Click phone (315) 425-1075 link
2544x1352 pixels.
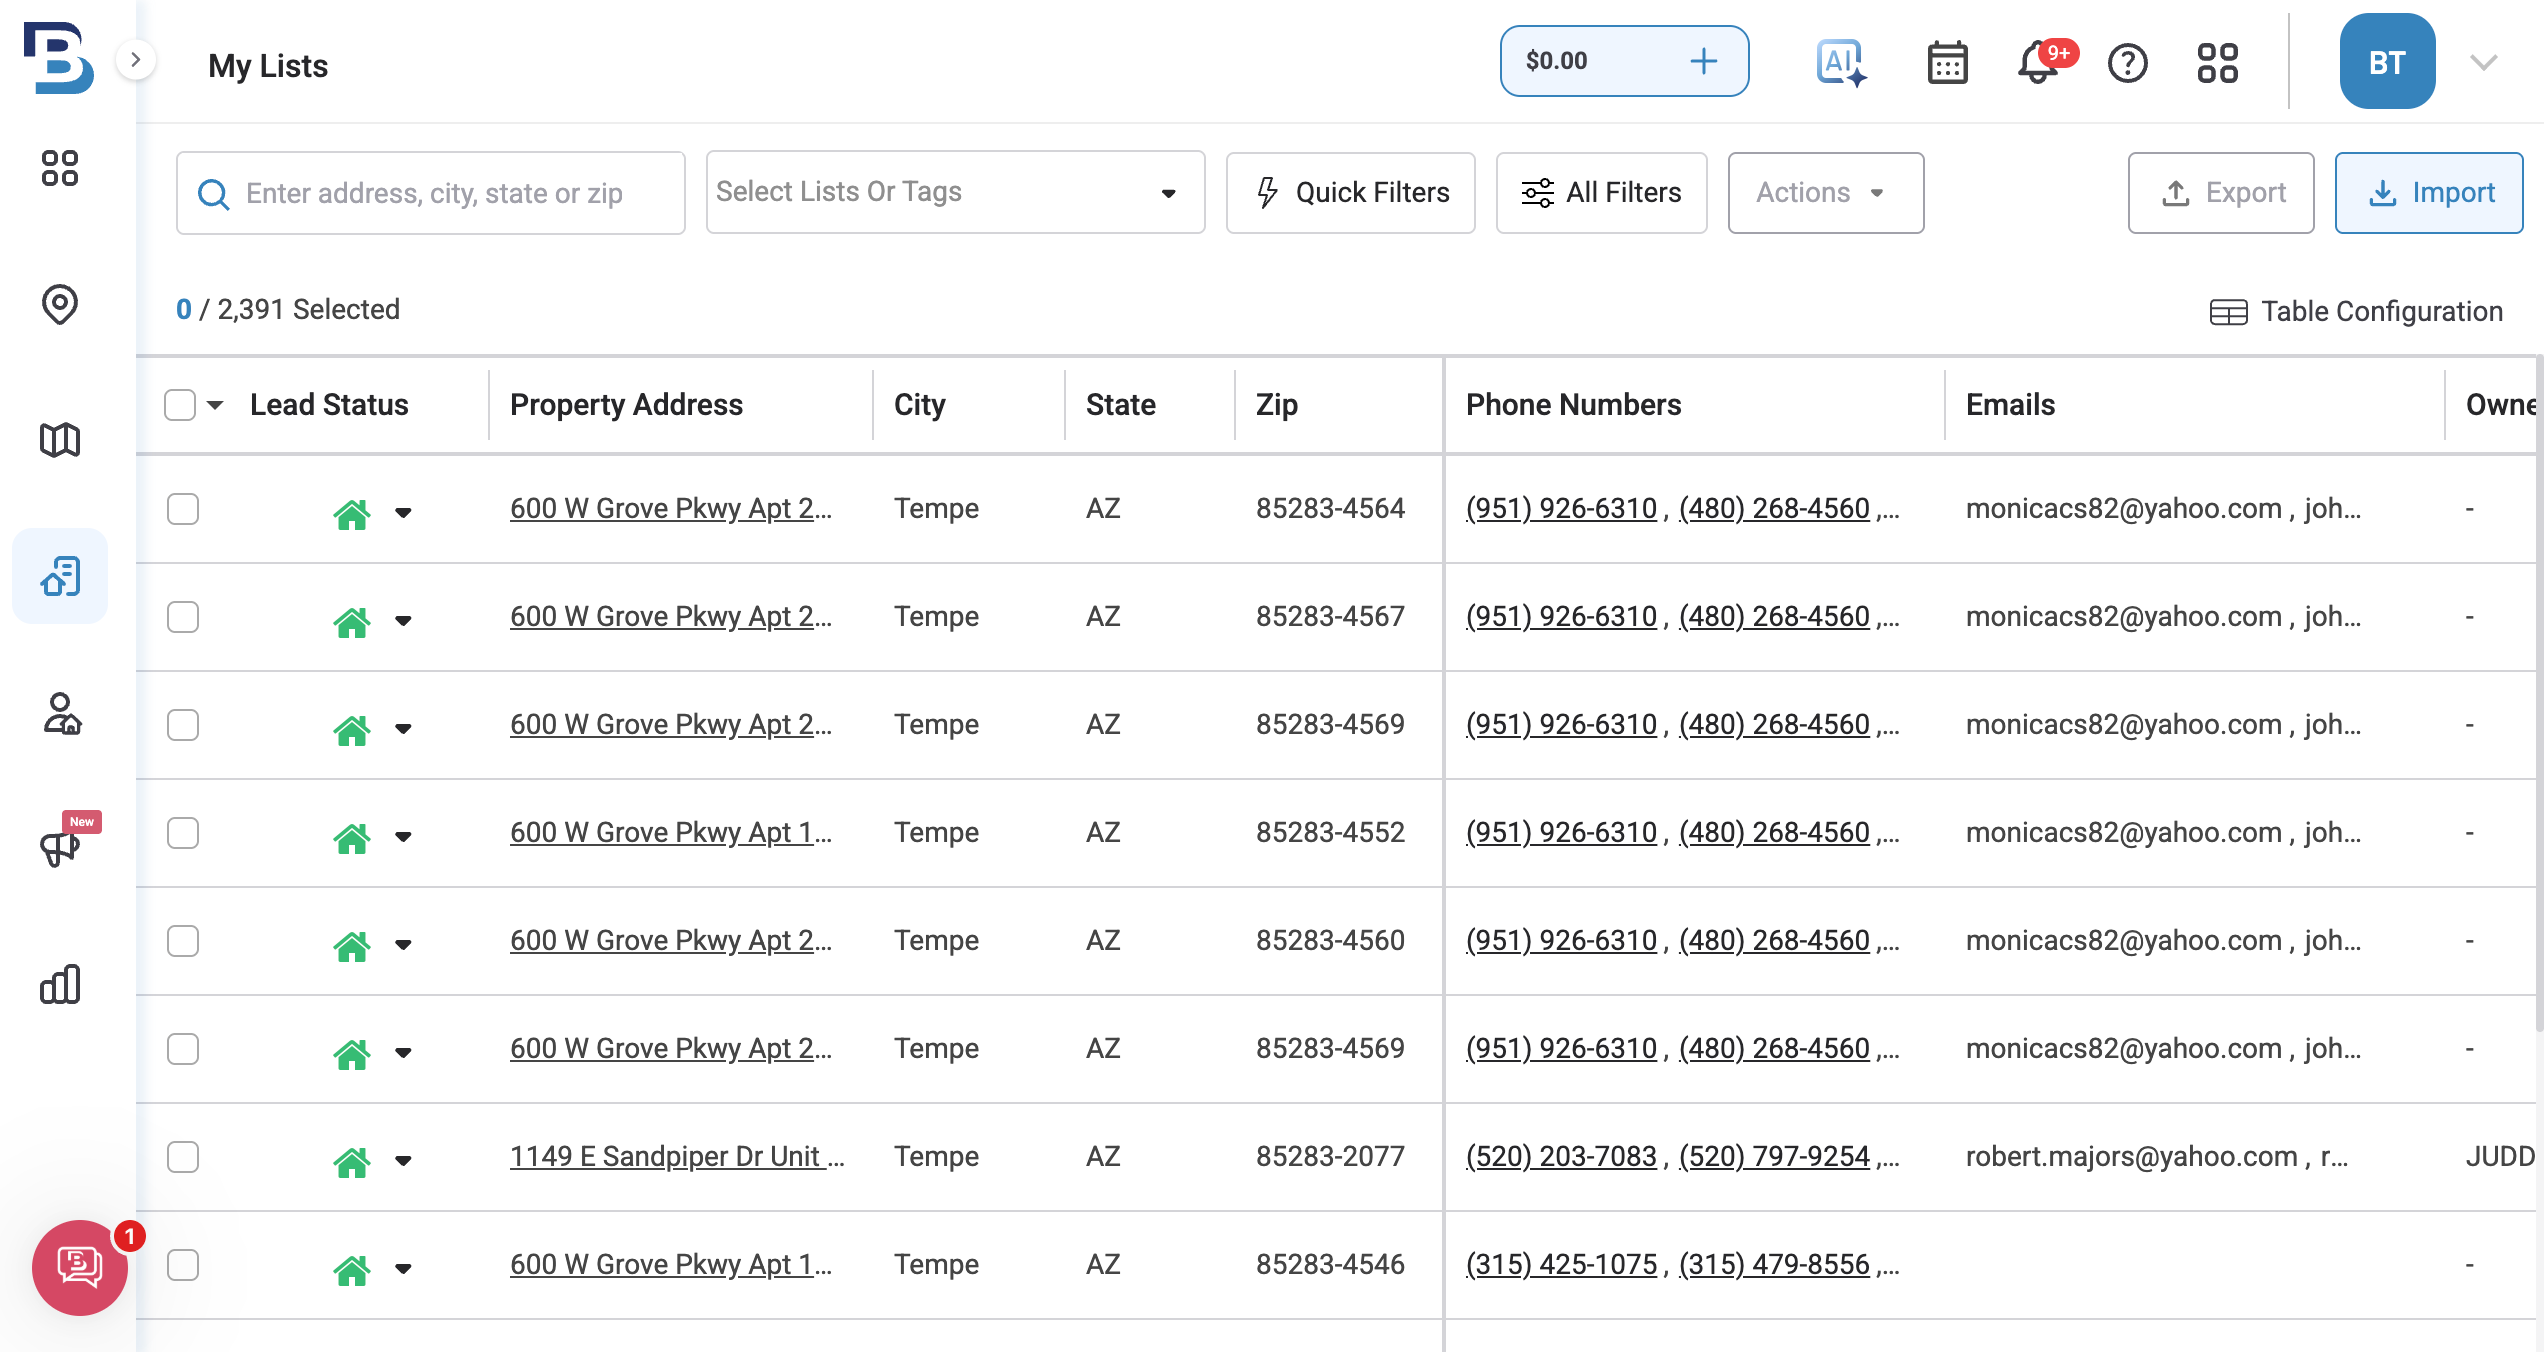(1561, 1265)
